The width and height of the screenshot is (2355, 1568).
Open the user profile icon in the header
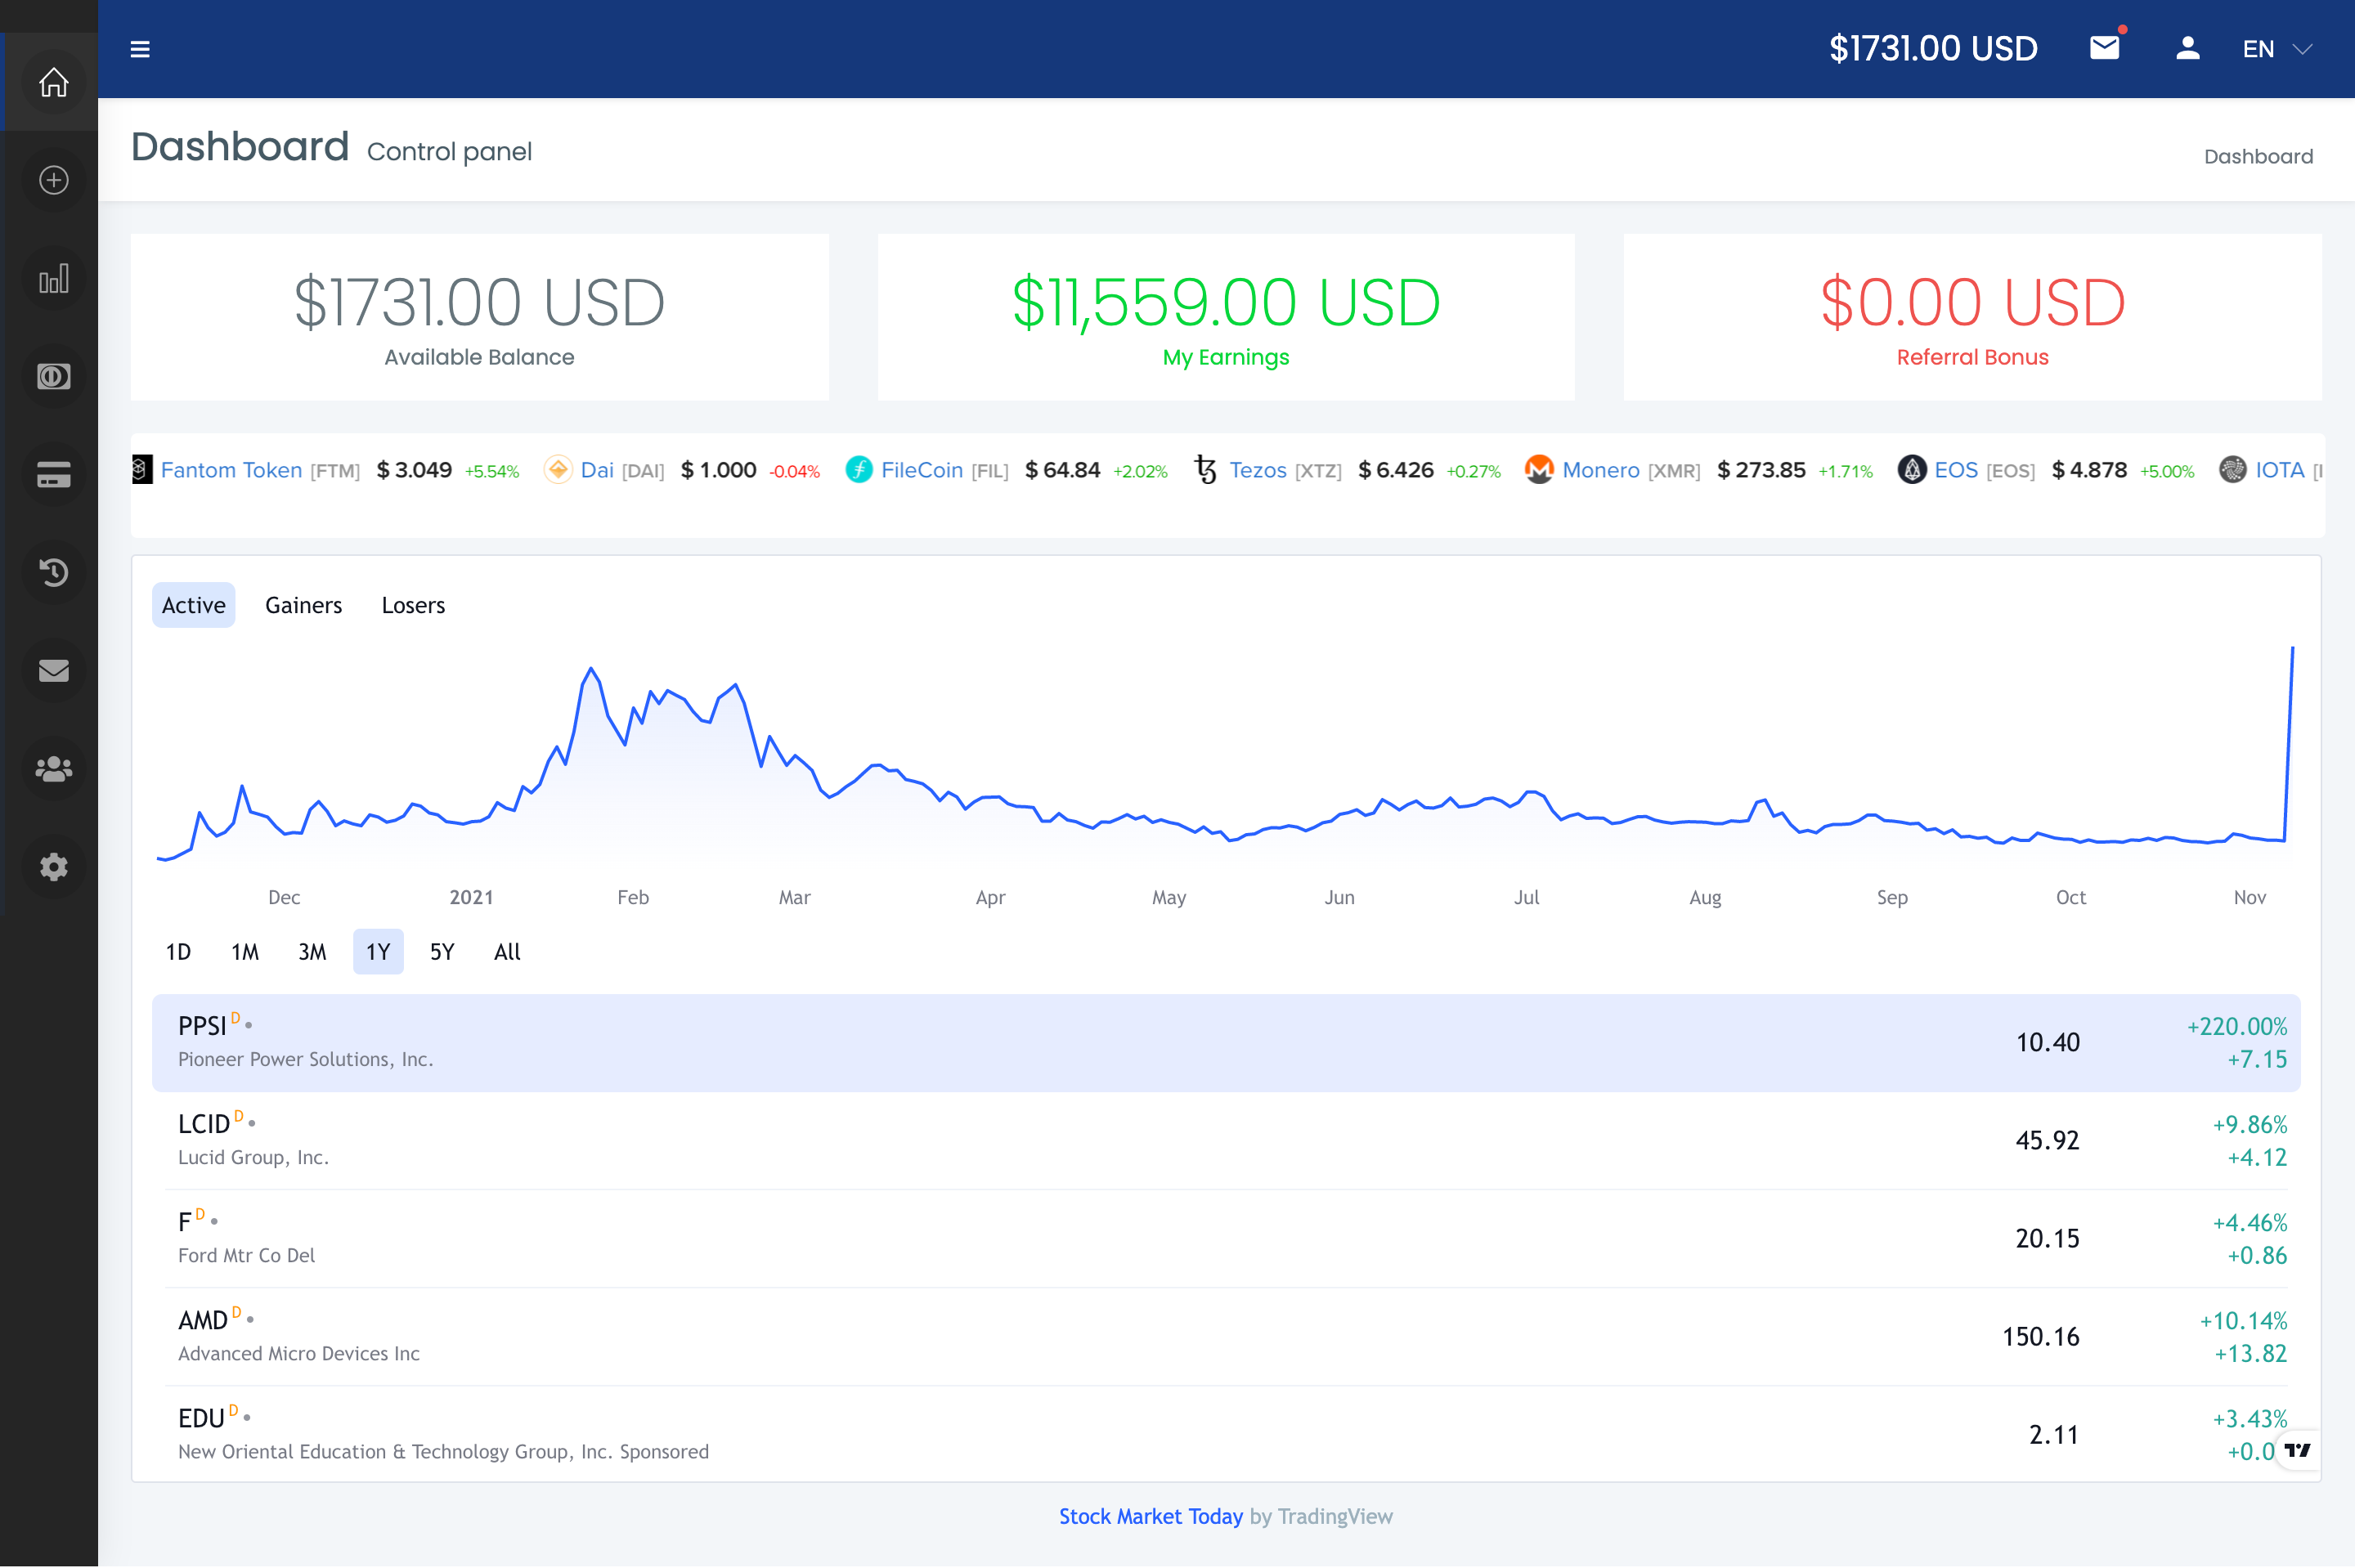click(2187, 48)
